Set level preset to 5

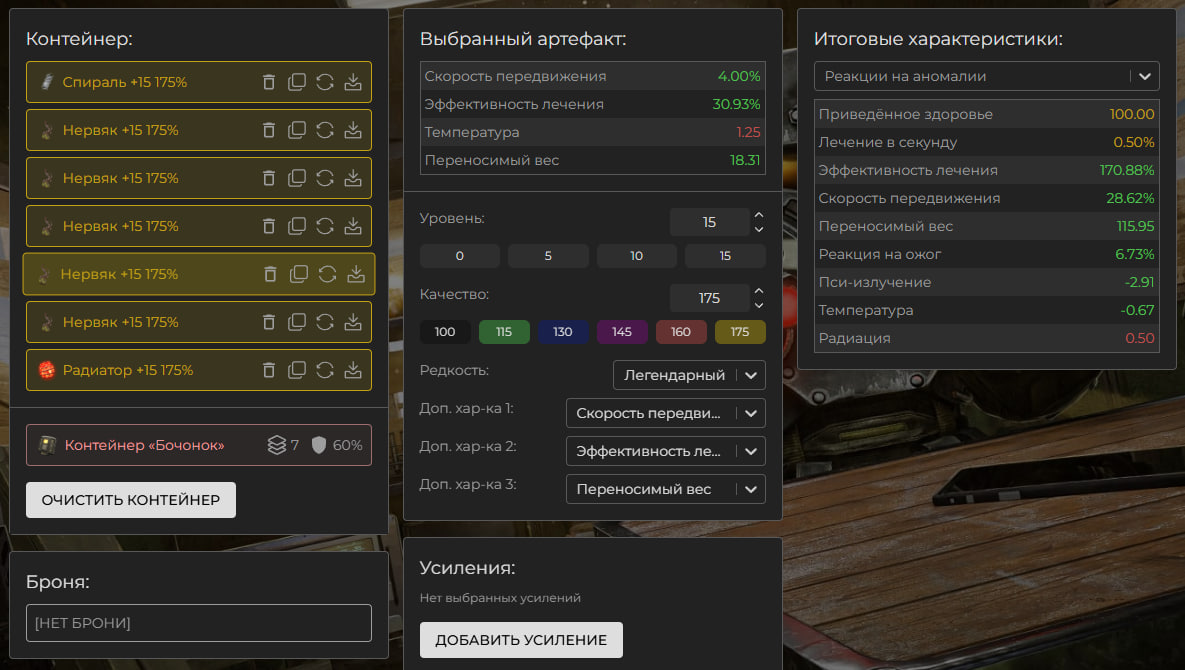point(548,255)
